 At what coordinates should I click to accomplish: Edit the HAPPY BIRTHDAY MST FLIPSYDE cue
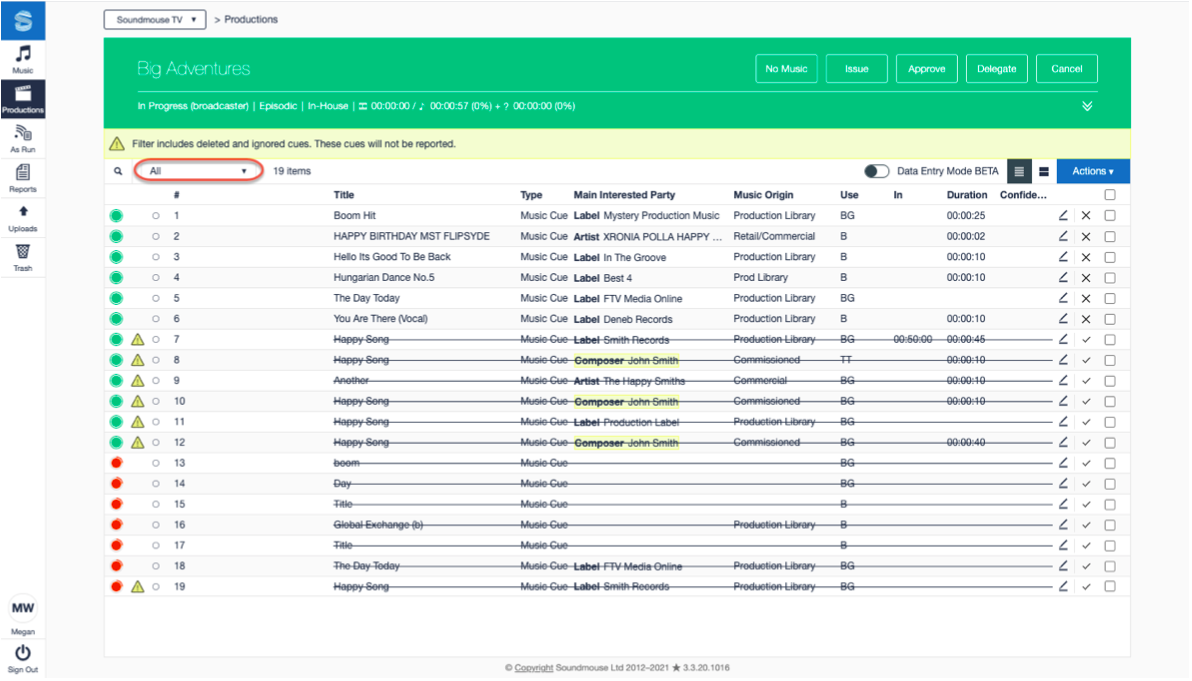point(1063,236)
